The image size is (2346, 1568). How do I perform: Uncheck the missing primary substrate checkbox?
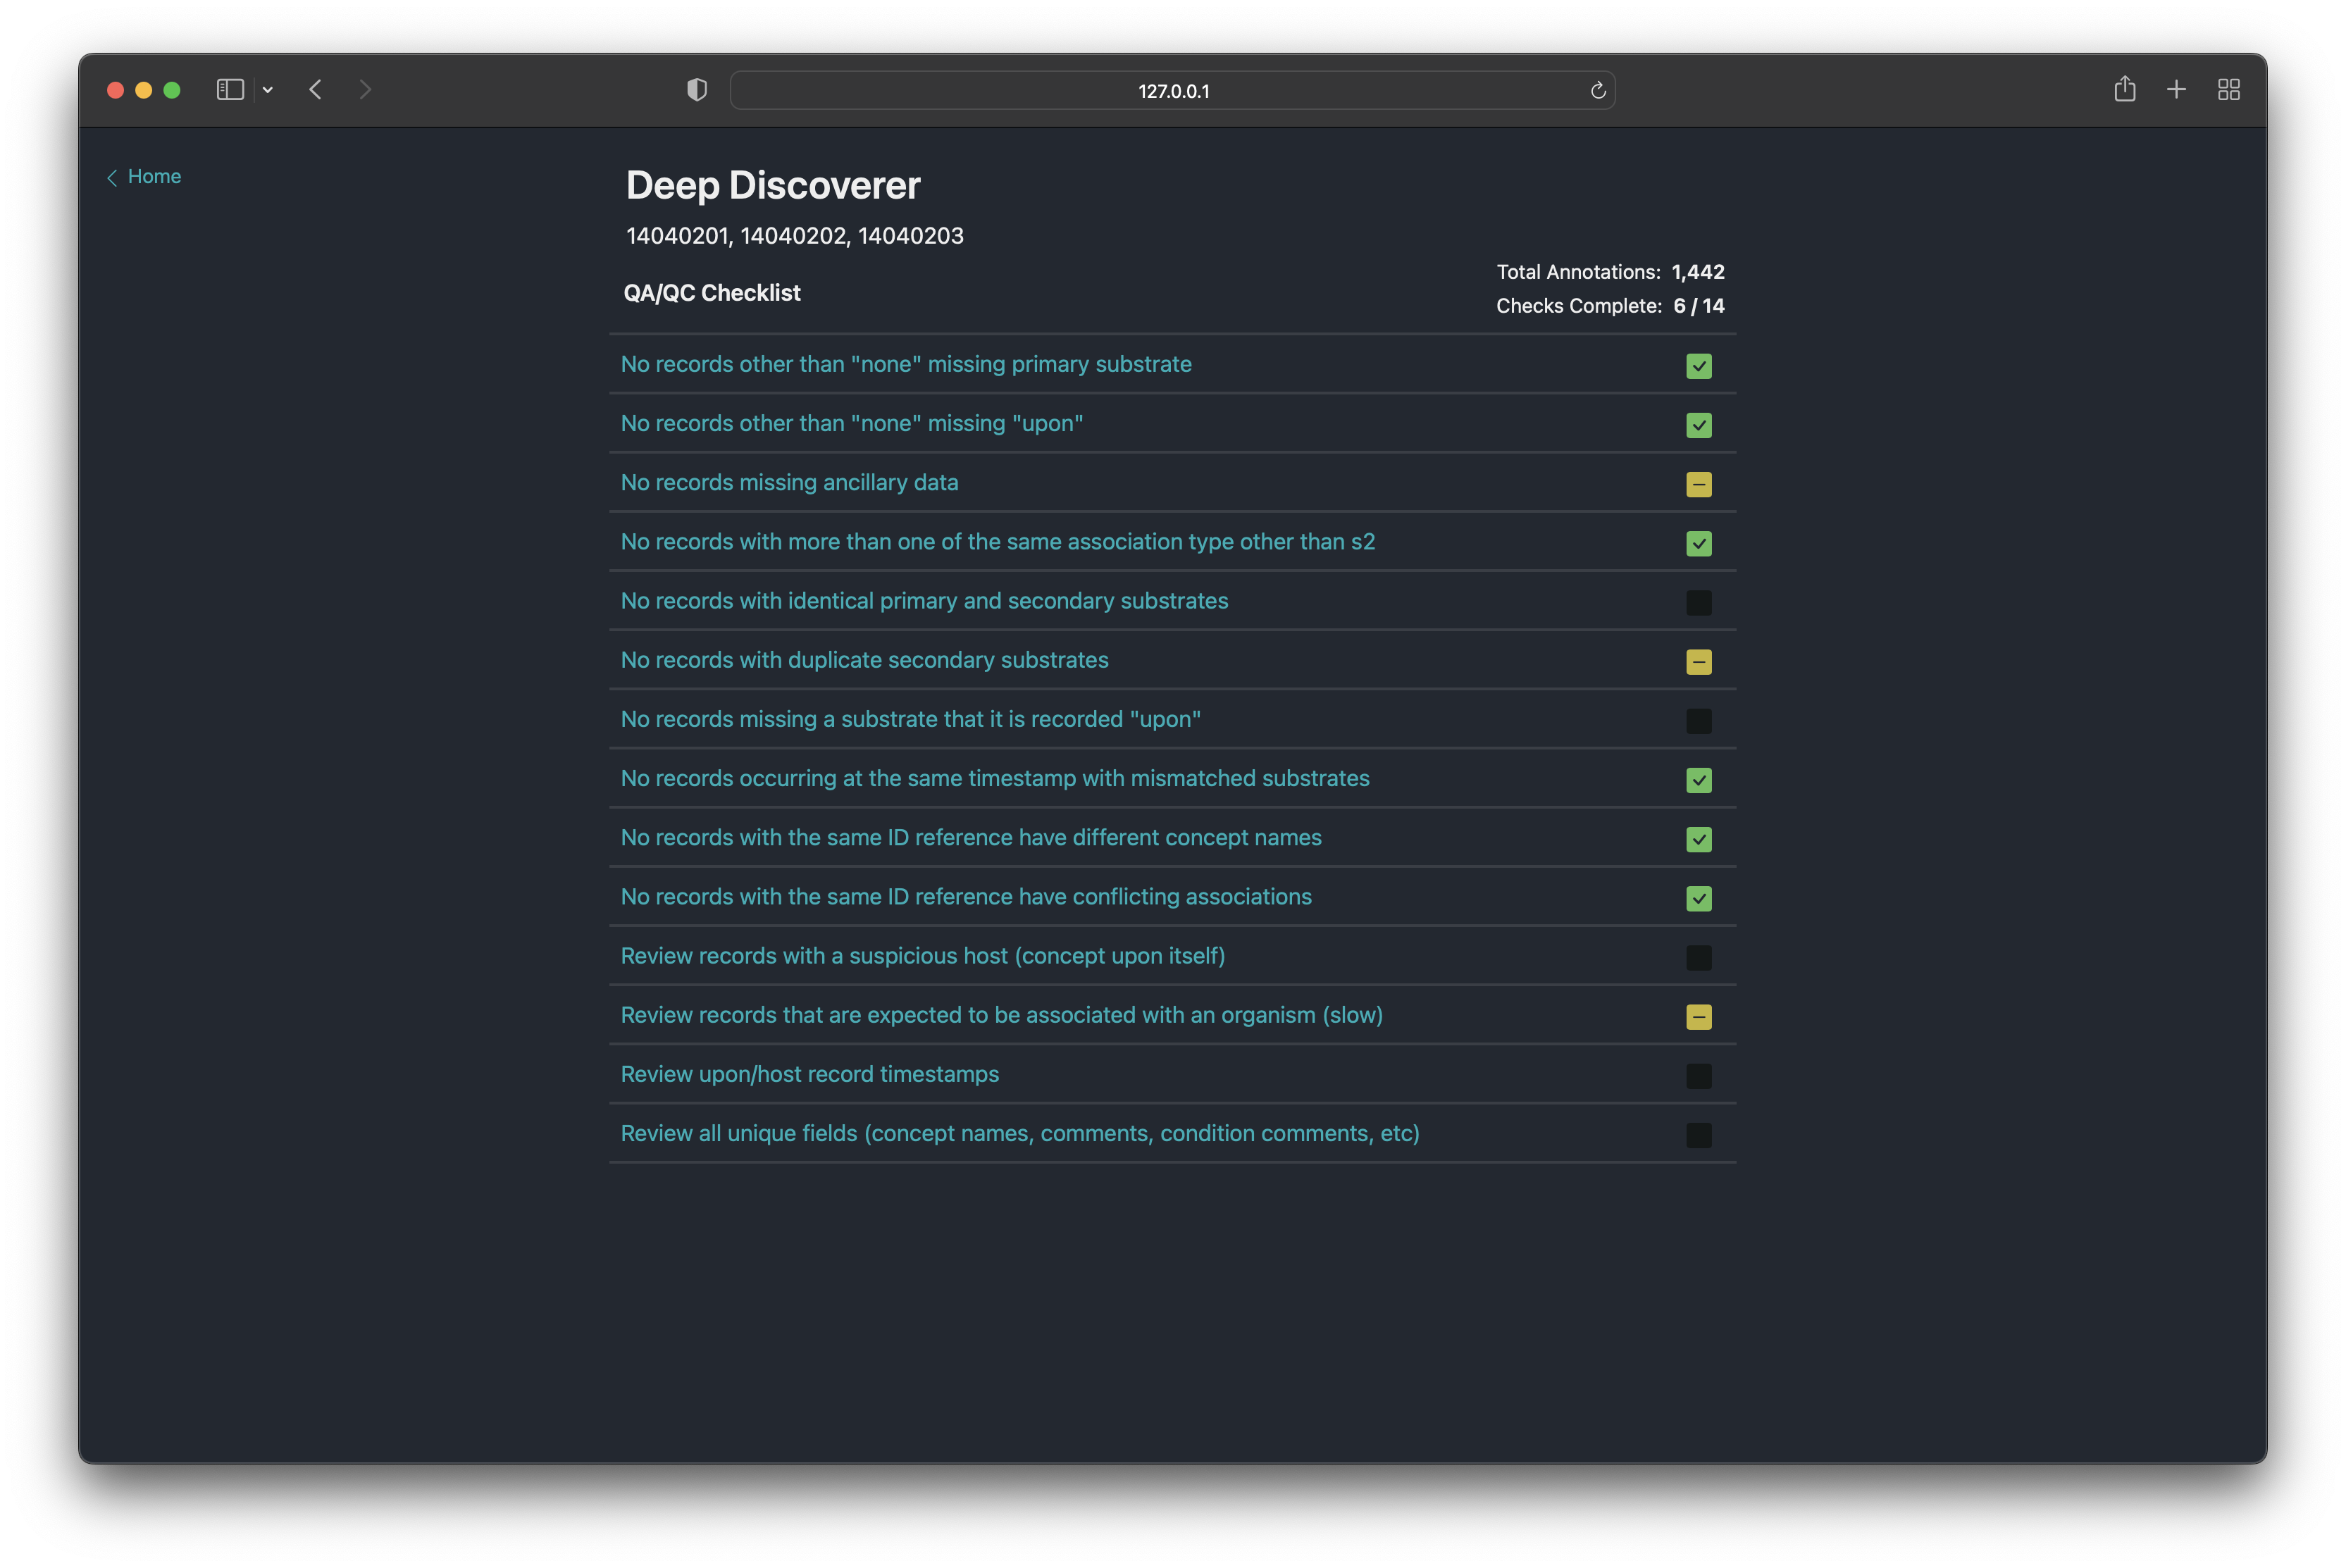pos(1698,366)
